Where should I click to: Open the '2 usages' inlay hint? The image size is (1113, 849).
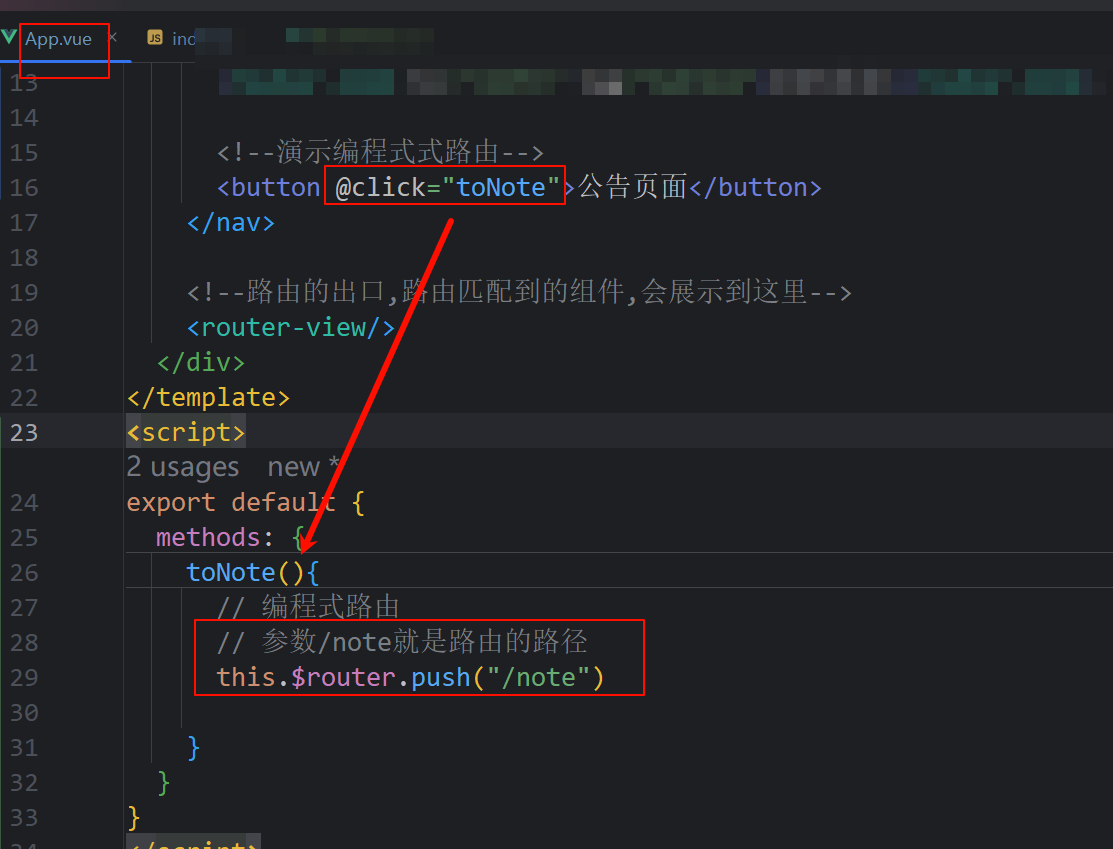point(182,467)
